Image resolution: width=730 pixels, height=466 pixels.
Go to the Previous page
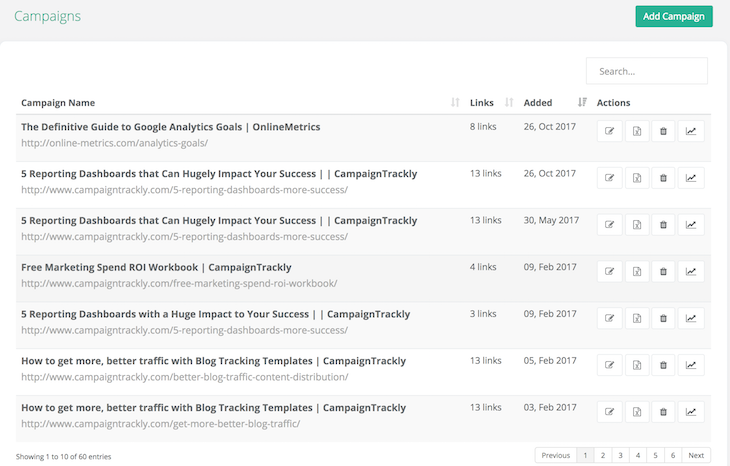[556, 455]
